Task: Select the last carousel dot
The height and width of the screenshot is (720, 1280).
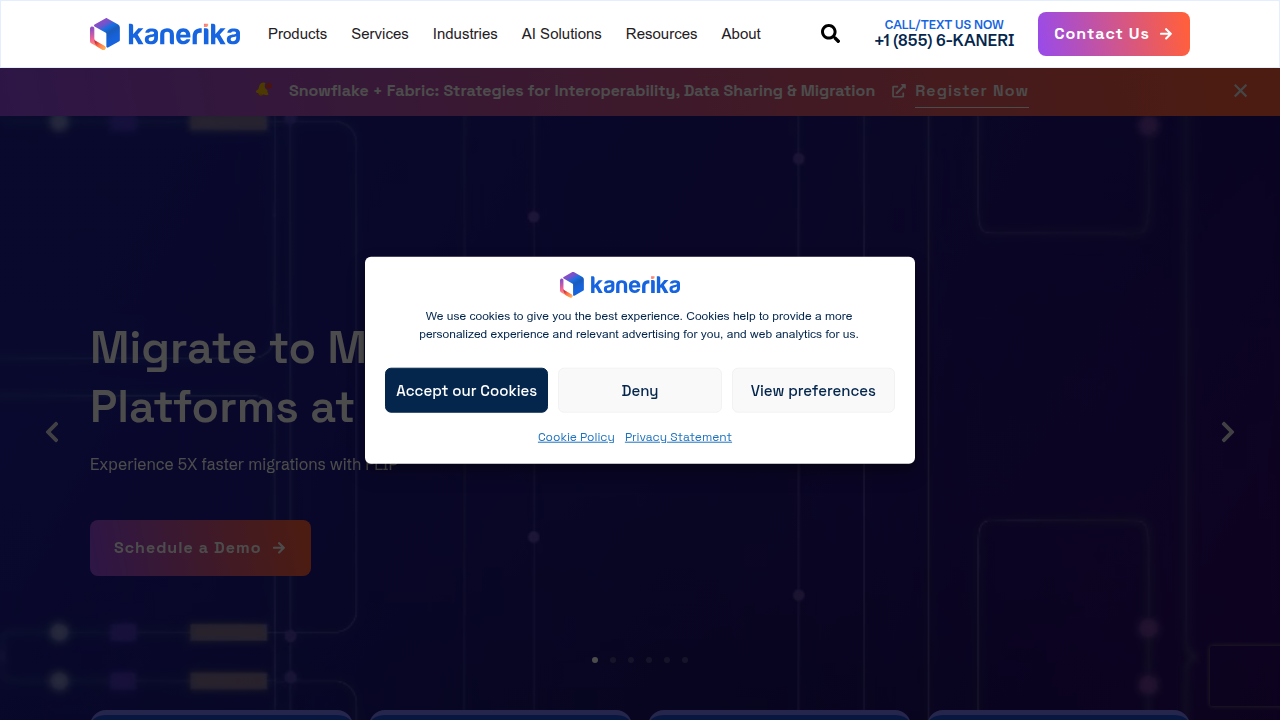Action: coord(685,660)
